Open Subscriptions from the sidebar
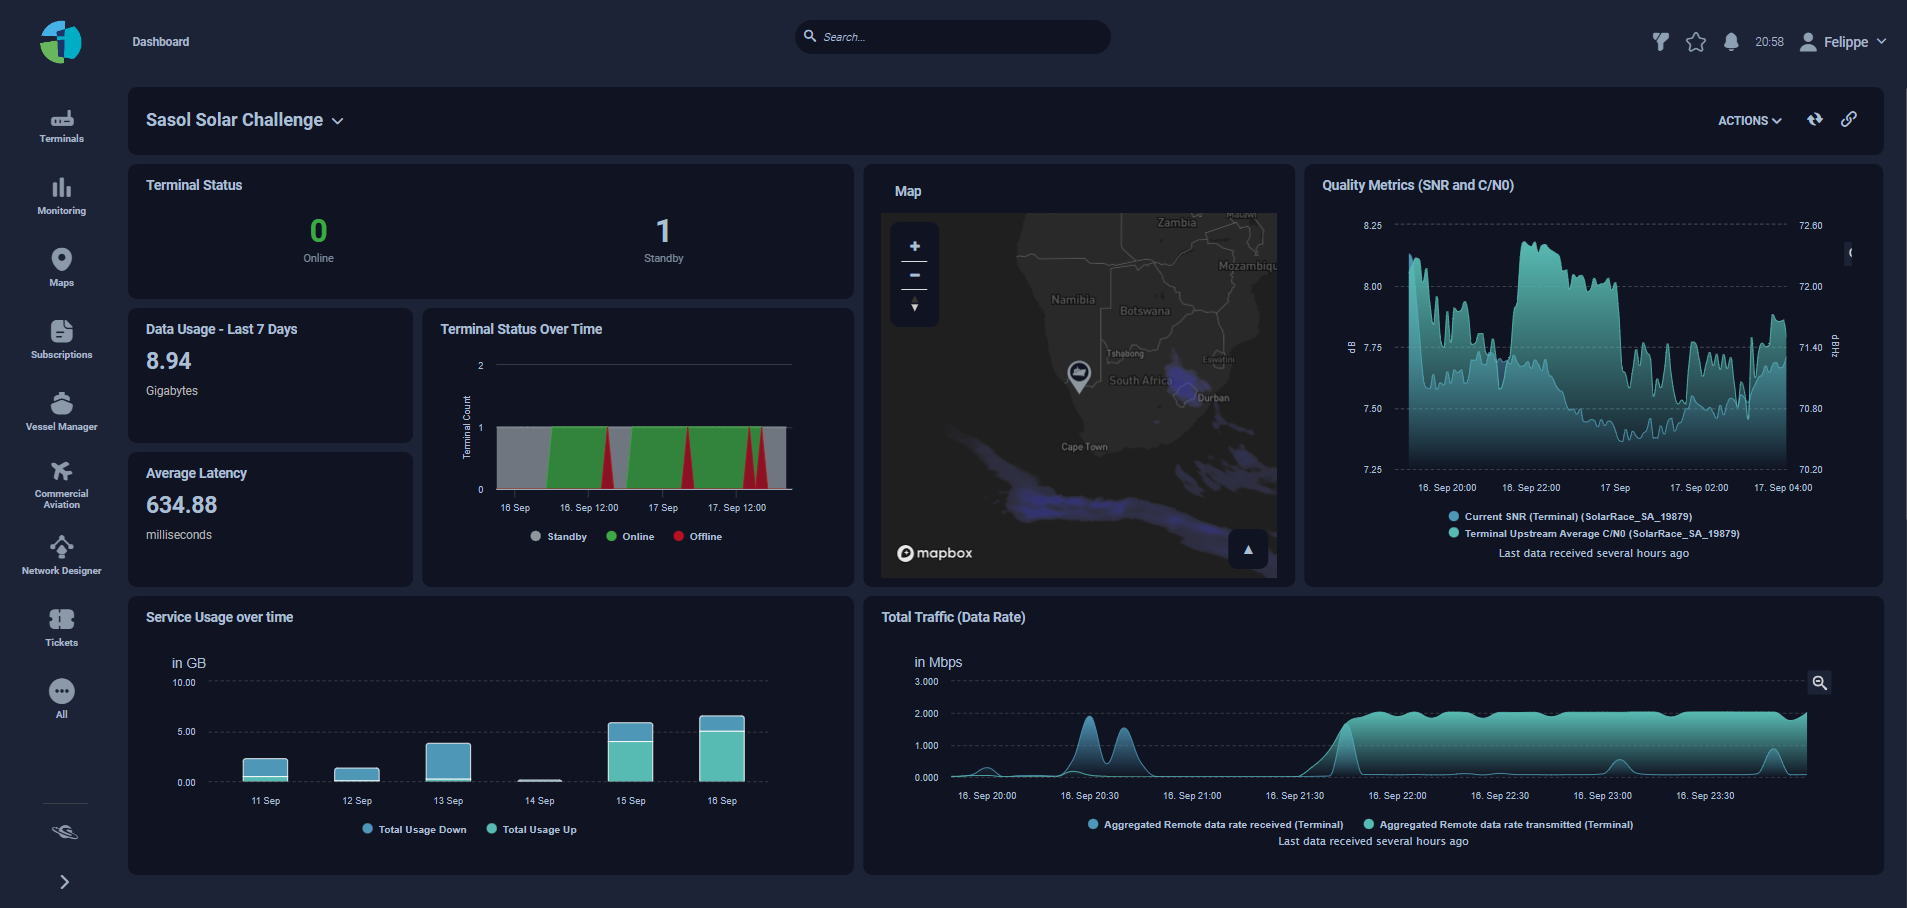 pyautogui.click(x=62, y=338)
